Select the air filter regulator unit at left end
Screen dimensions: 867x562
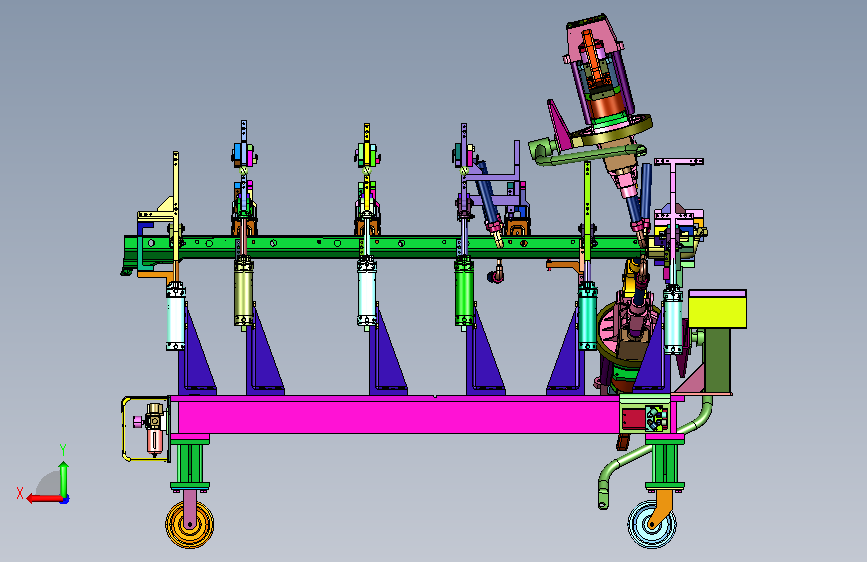point(153,429)
